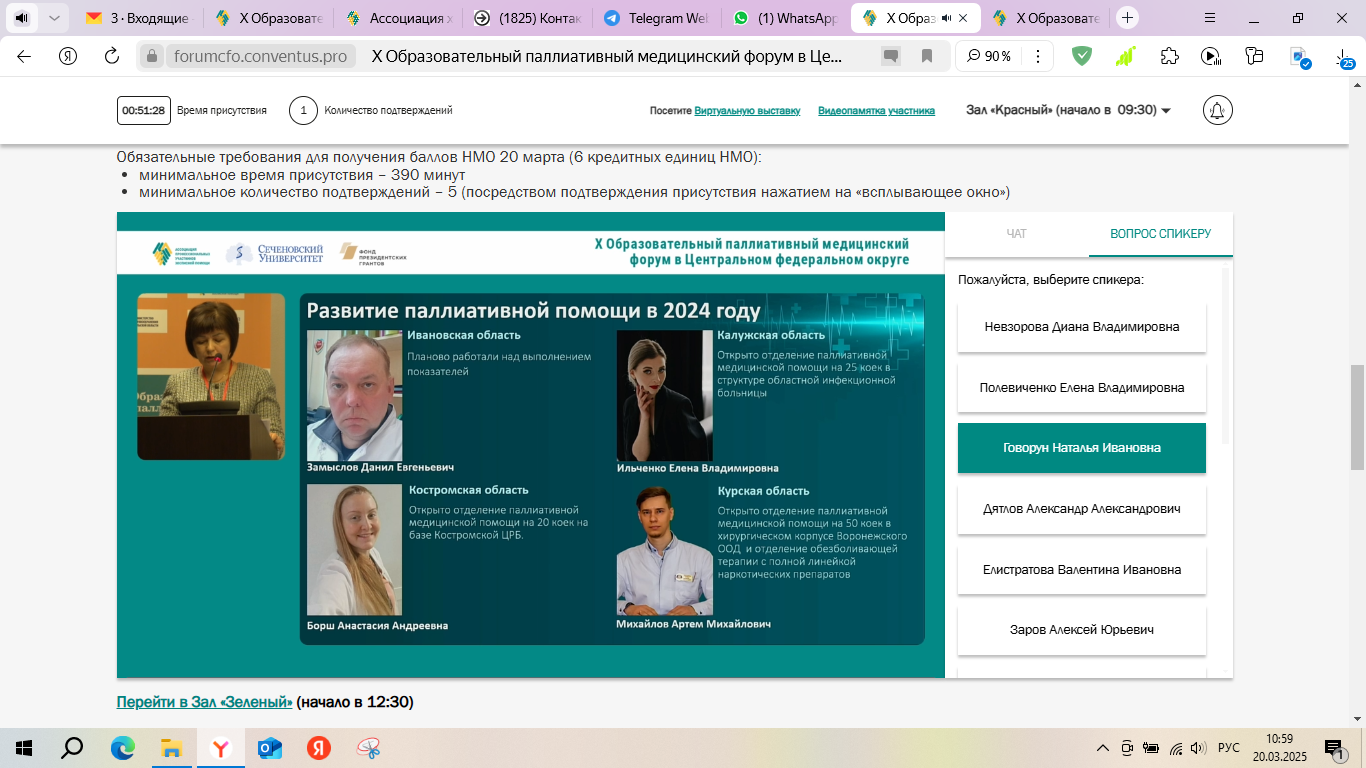Open the Windows Start menu
Image resolution: width=1366 pixels, height=768 pixels.
(x=24, y=748)
